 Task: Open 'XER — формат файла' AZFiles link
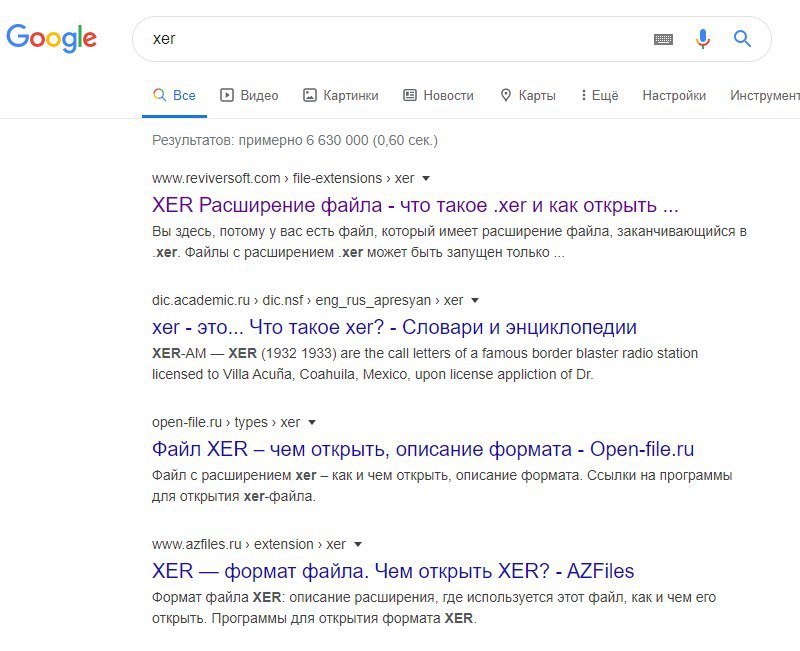click(x=393, y=571)
